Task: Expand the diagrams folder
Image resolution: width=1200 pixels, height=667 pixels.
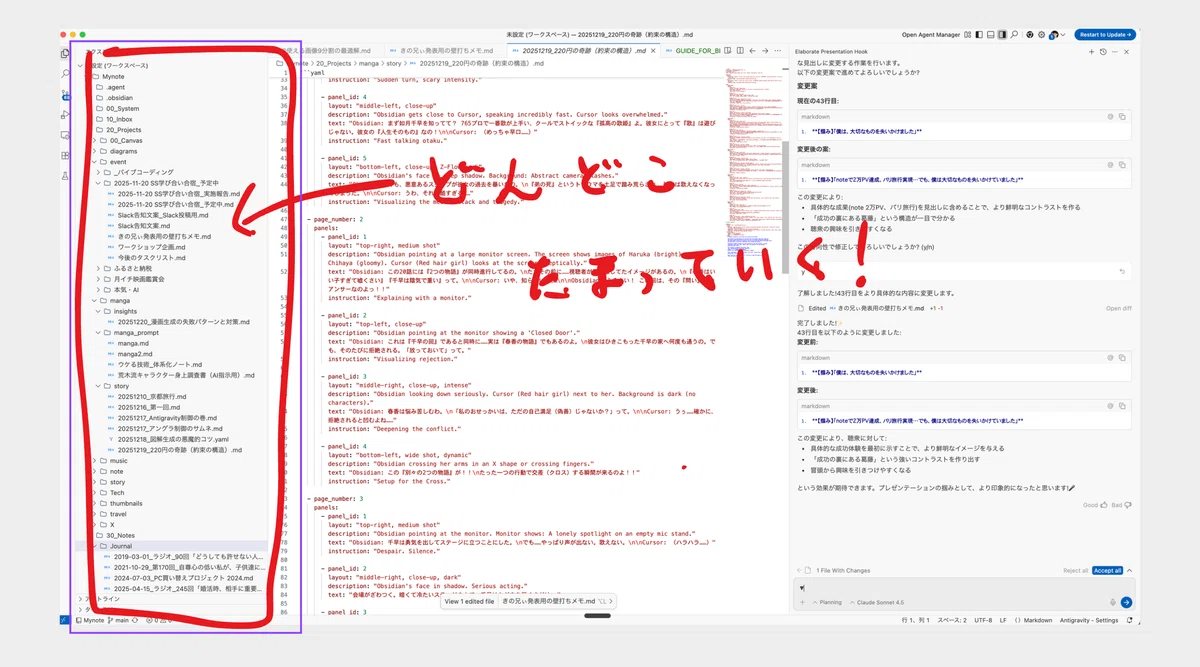Action: (123, 151)
